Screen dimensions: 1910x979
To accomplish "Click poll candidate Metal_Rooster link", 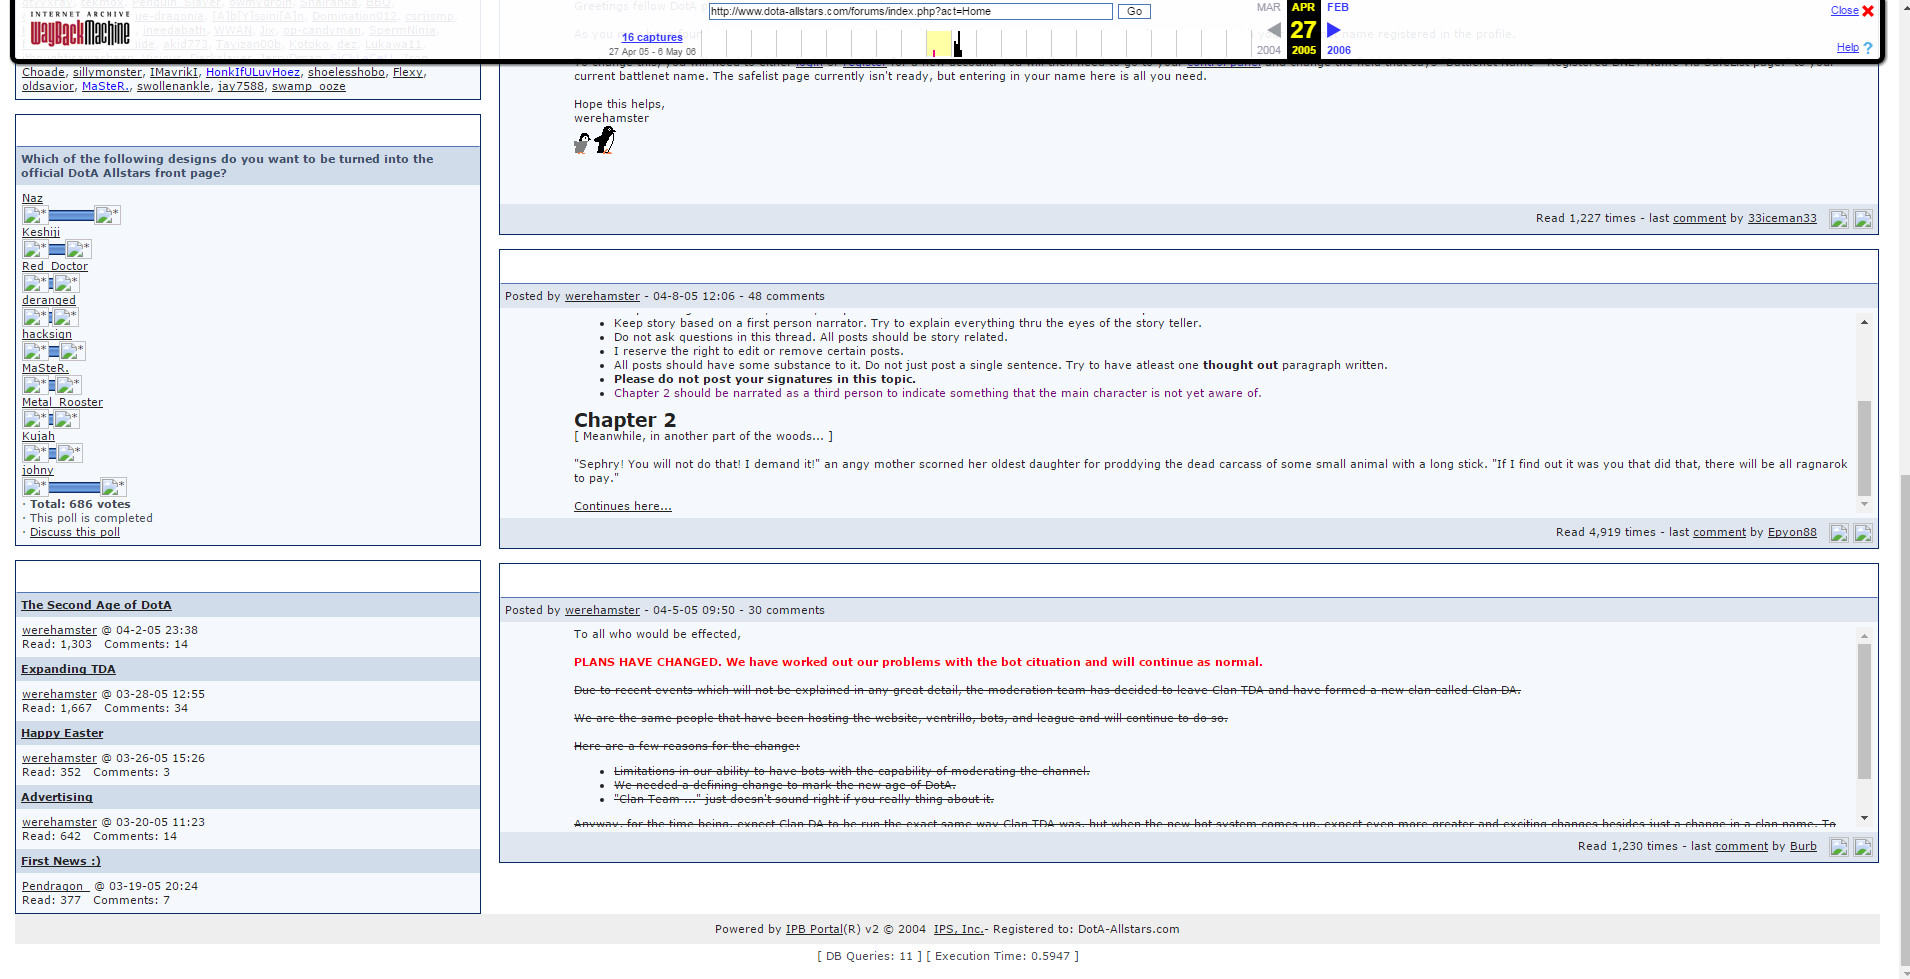I will tap(62, 402).
